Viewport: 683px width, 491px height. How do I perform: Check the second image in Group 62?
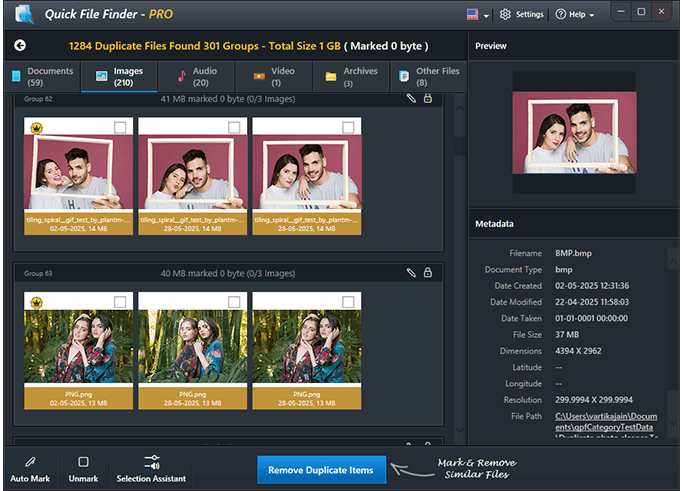234,127
